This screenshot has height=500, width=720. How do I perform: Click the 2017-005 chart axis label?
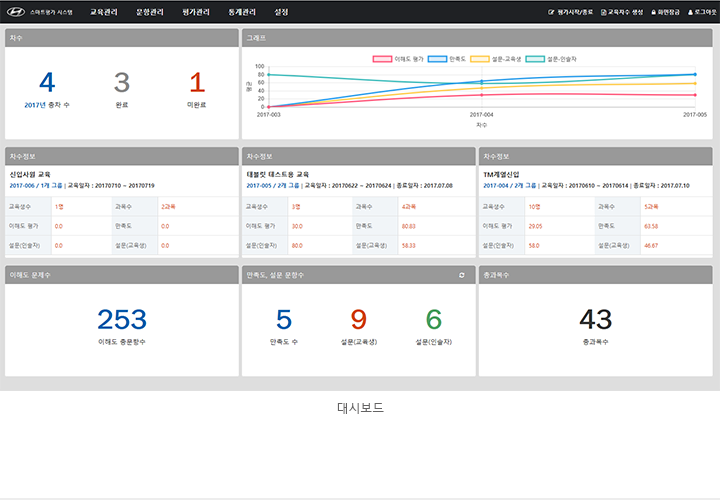click(695, 115)
